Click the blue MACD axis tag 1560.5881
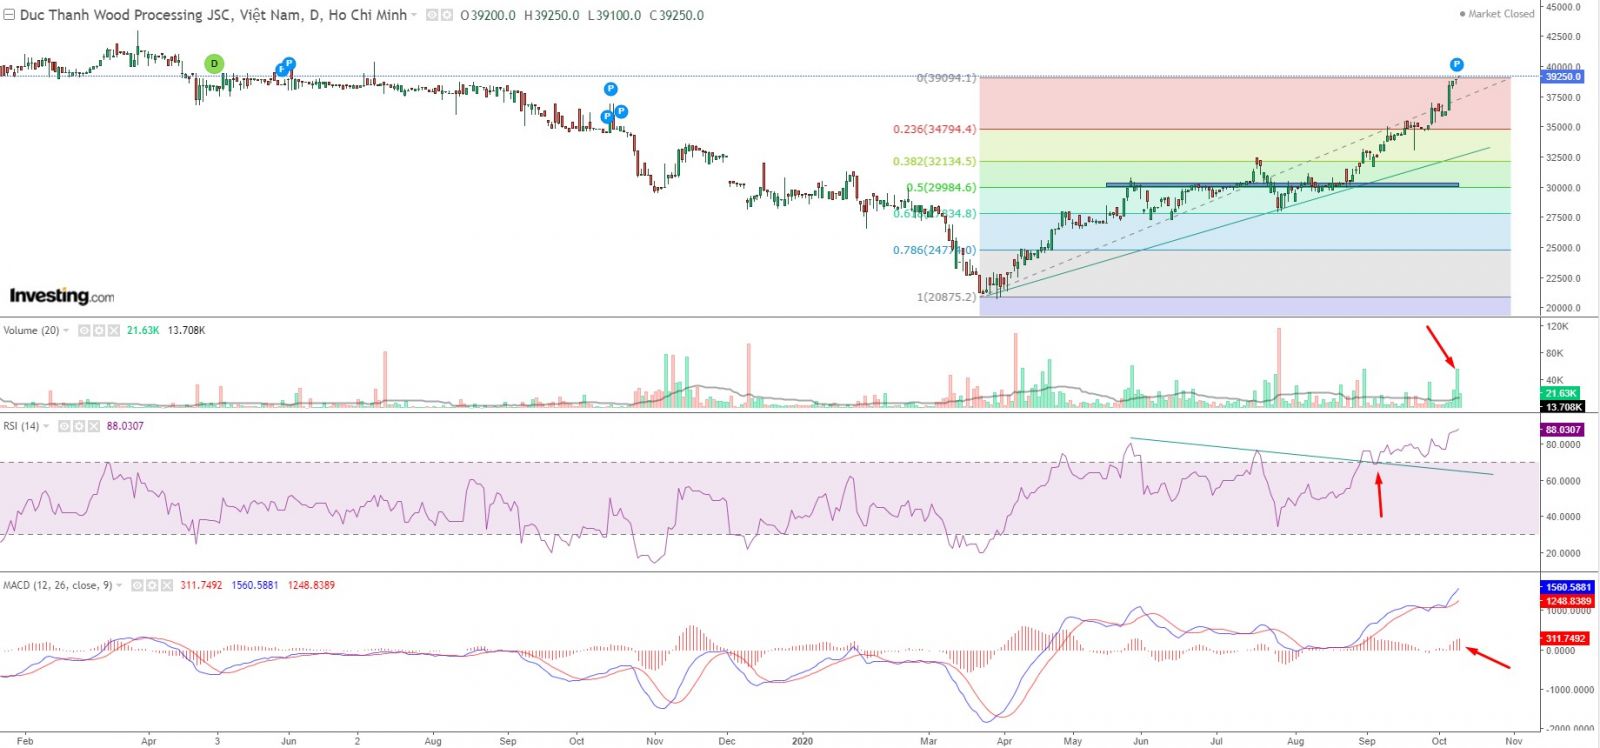 pos(1567,587)
